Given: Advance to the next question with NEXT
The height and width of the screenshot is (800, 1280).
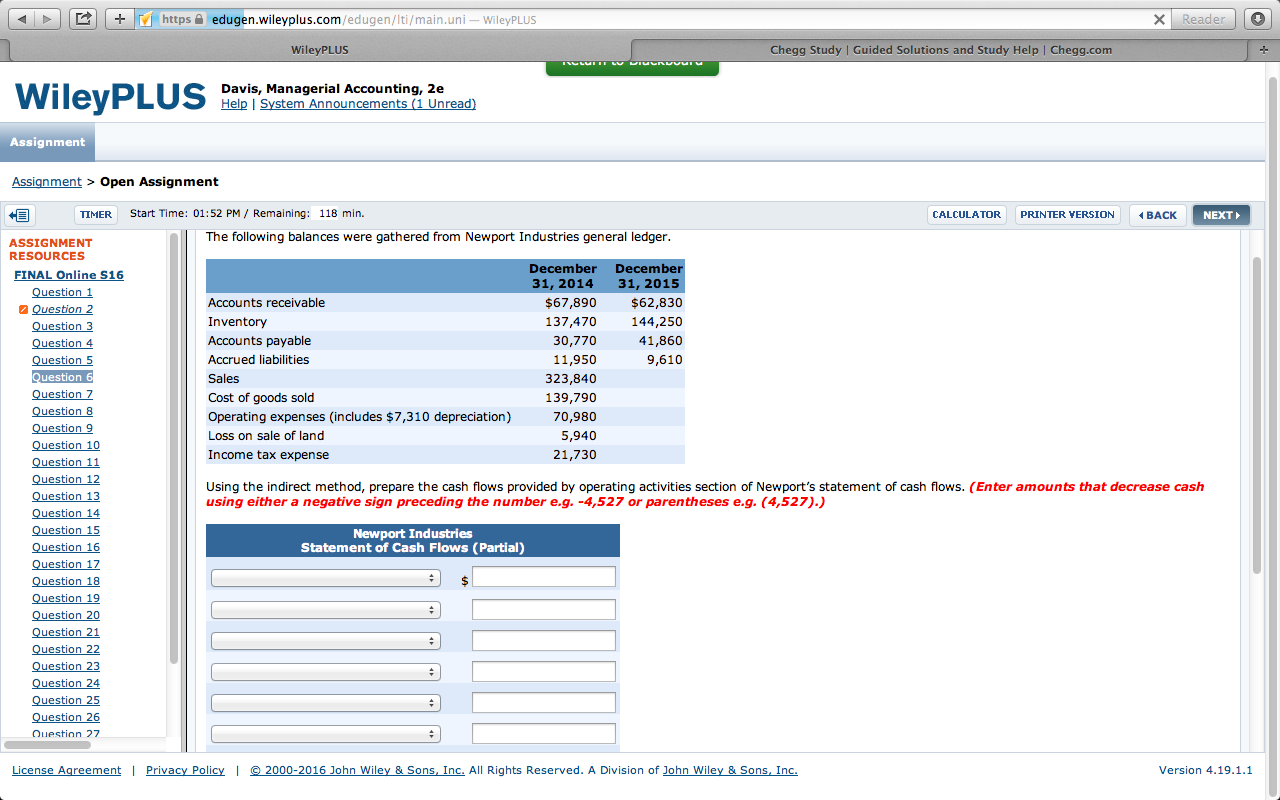Looking at the screenshot, I should (1221, 214).
